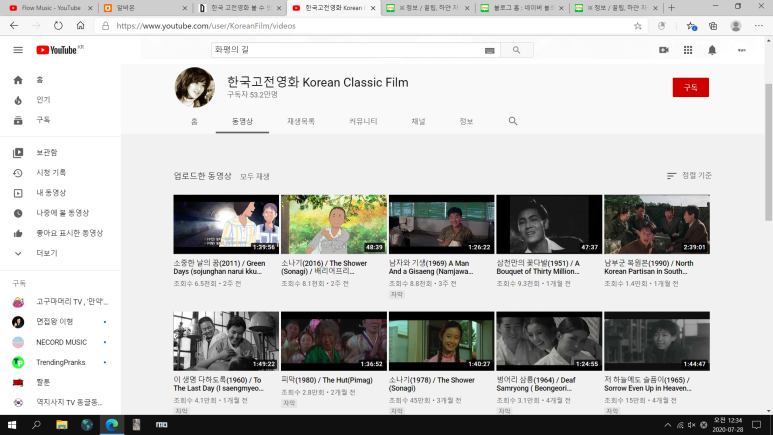Reload the page with refresh icon

coord(58,26)
